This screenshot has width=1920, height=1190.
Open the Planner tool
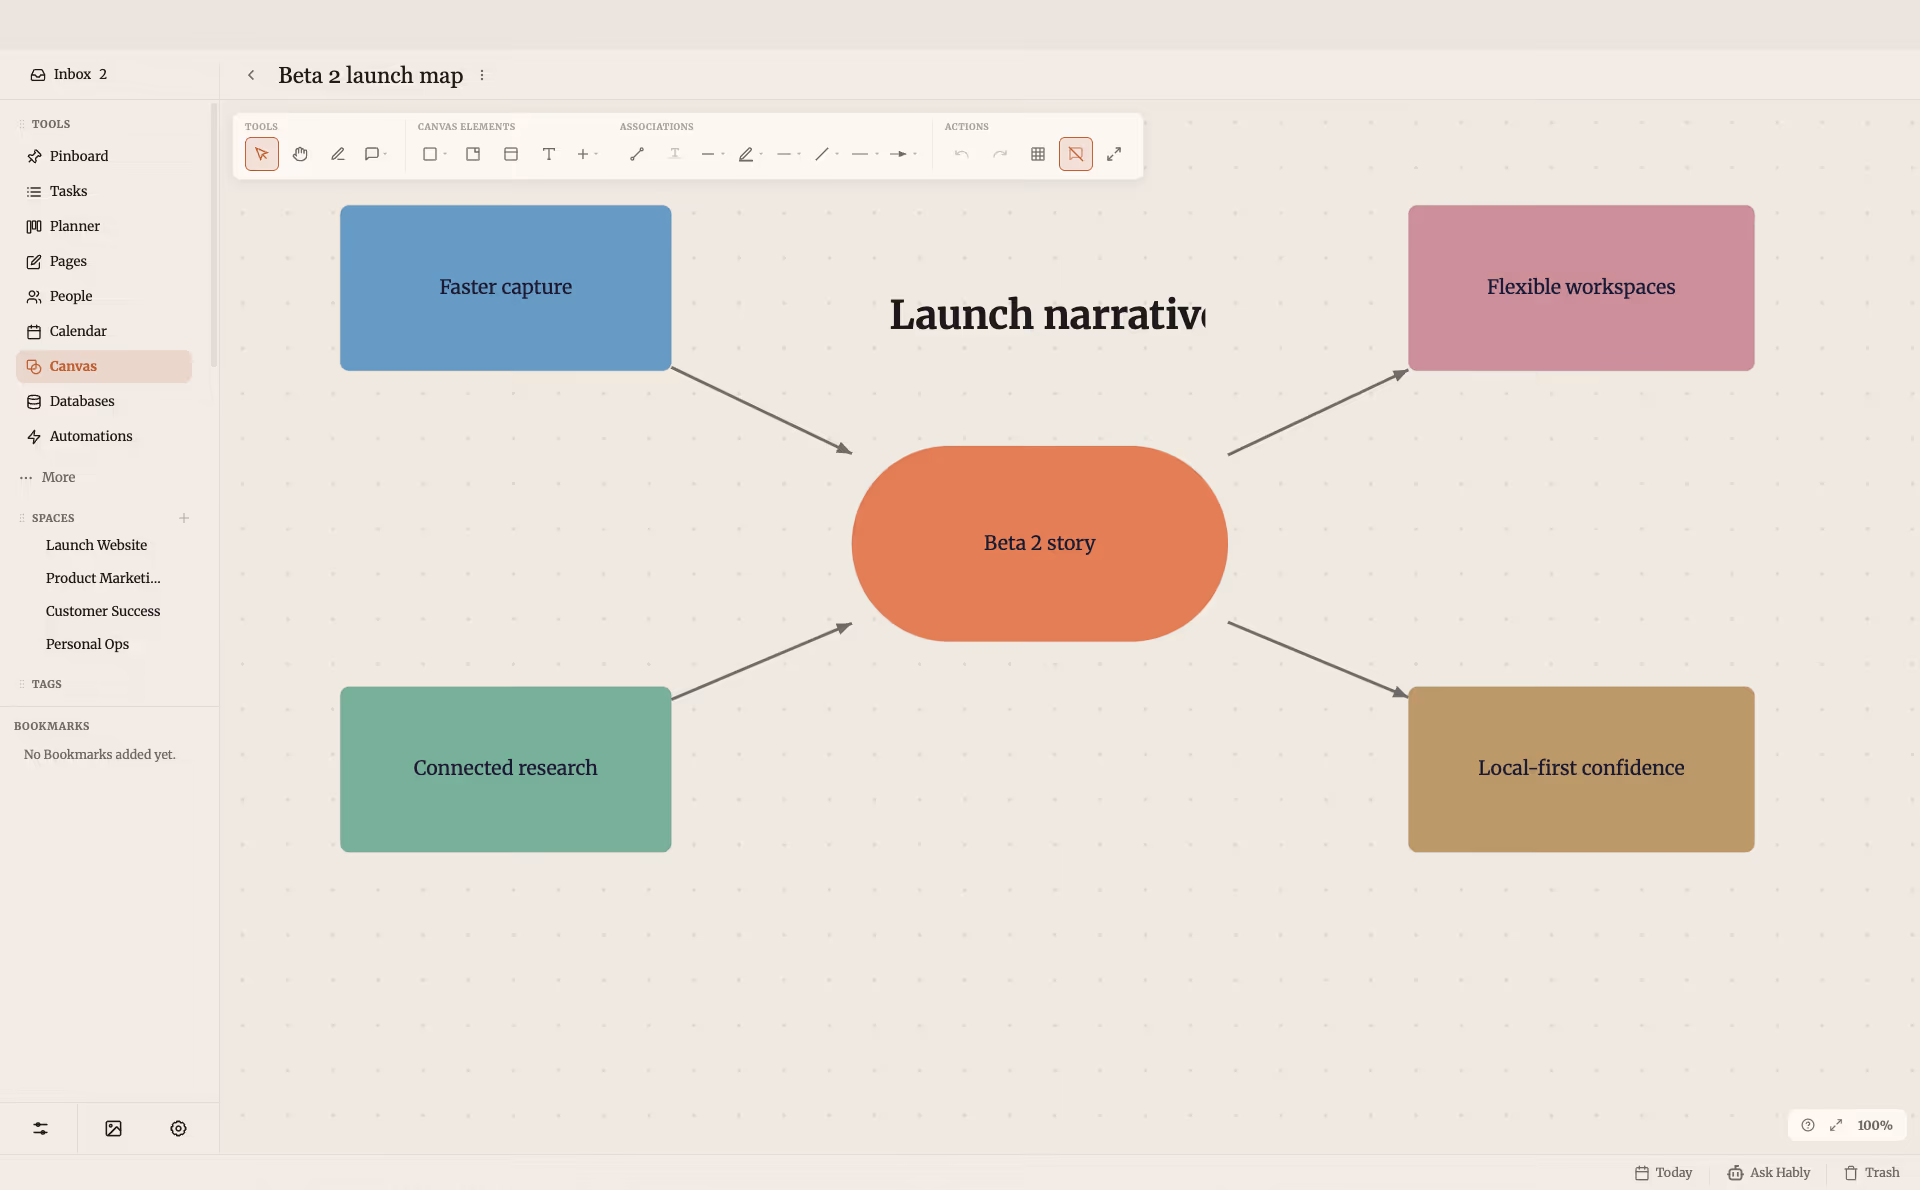coord(104,226)
